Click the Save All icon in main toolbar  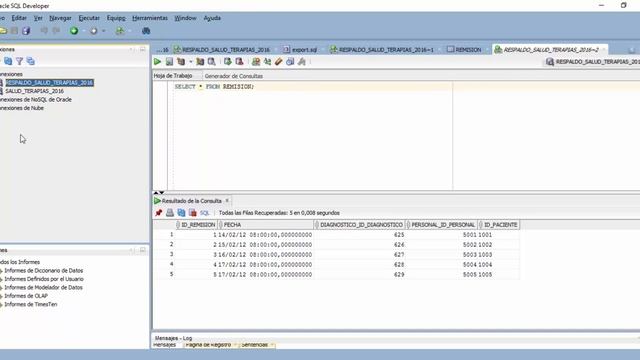click(x=26, y=31)
